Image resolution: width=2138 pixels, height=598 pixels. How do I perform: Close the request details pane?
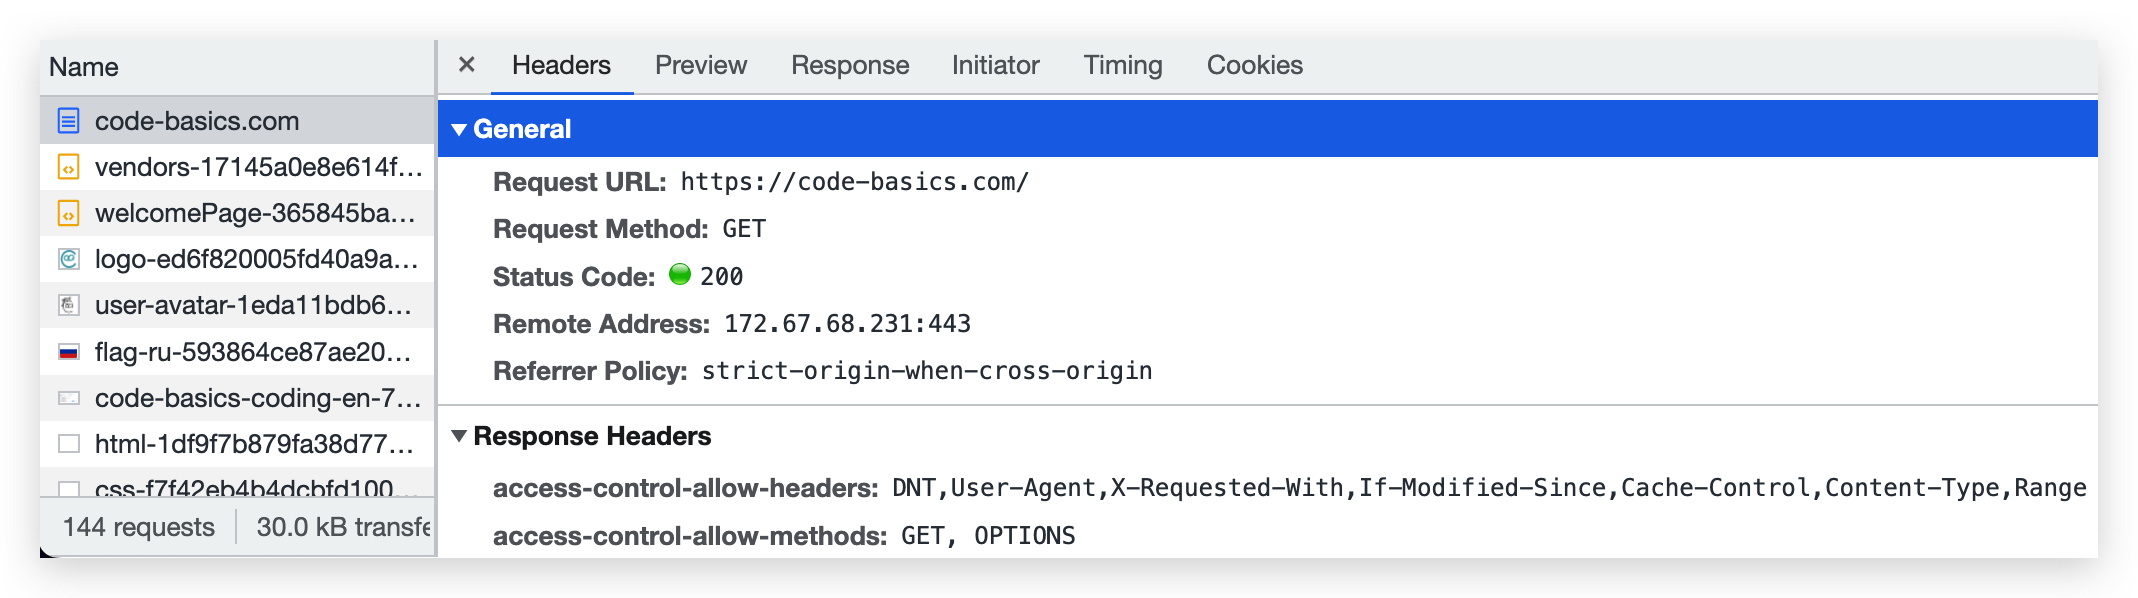click(466, 64)
